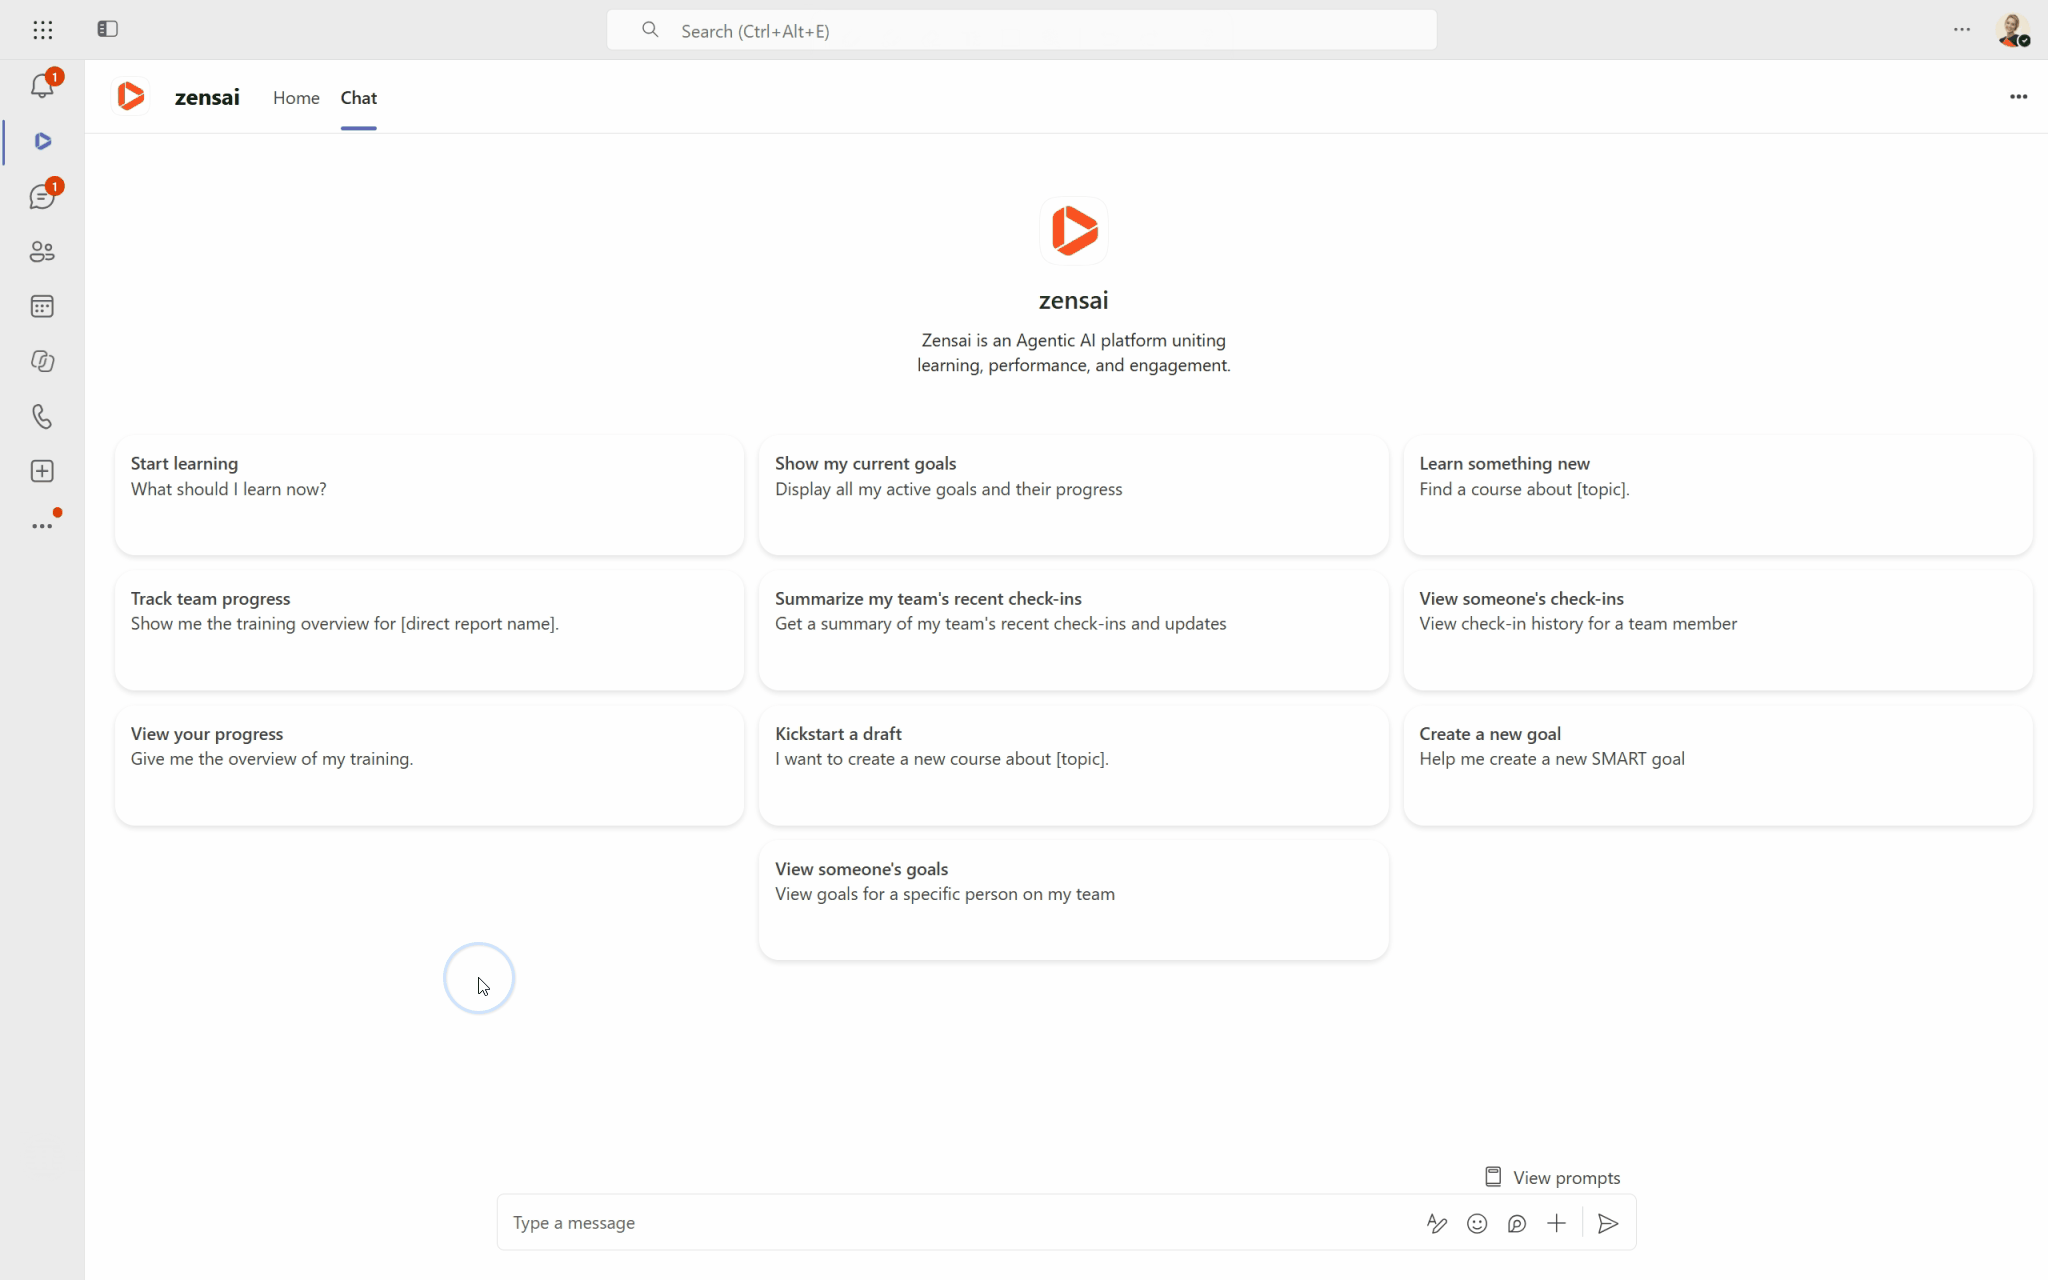Click the Apps plus icon in sidebar

(x=42, y=471)
